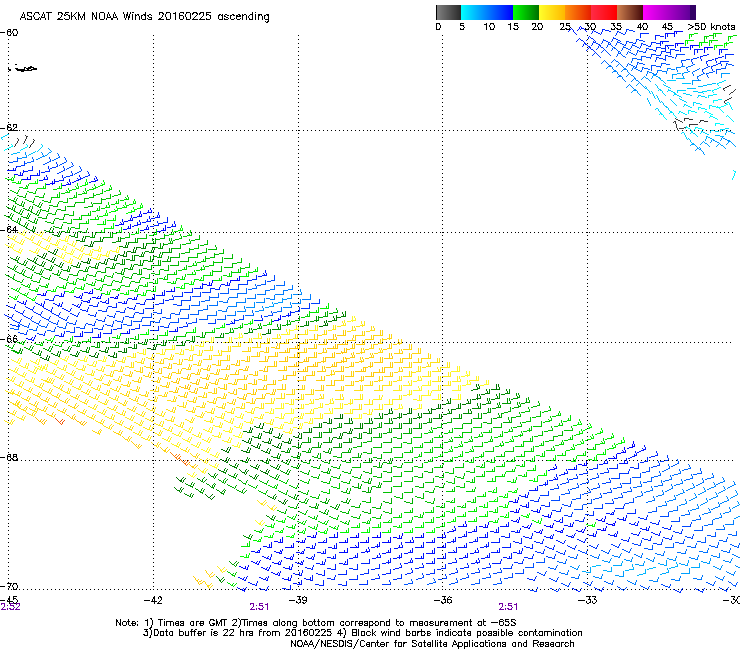Pick the green 15–20 knots color segment
This screenshot has width=740, height=650.
click(x=526, y=12)
